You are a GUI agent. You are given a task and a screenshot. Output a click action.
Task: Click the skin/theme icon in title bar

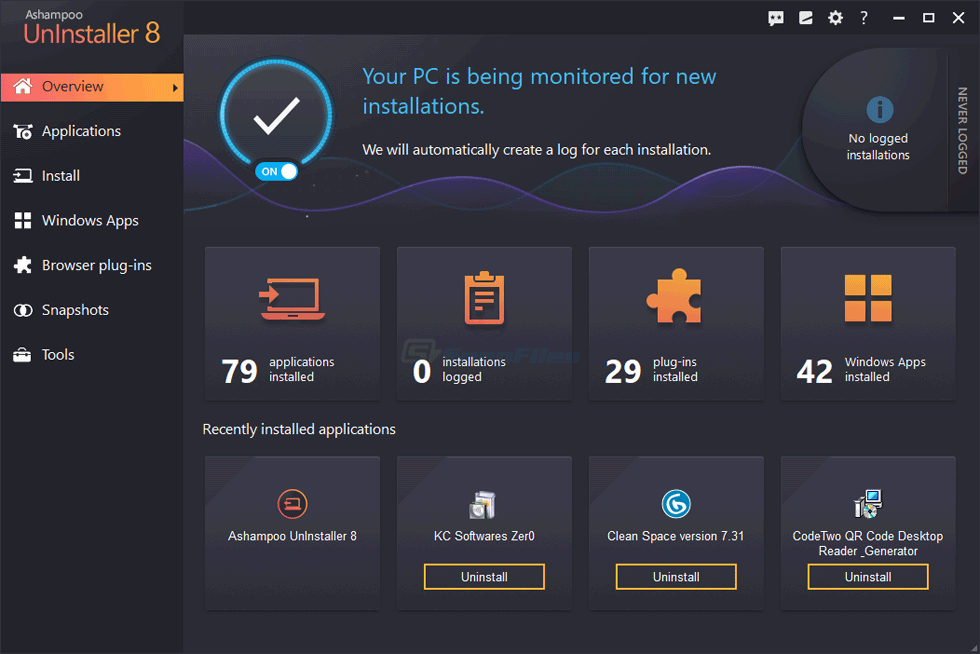click(x=806, y=18)
